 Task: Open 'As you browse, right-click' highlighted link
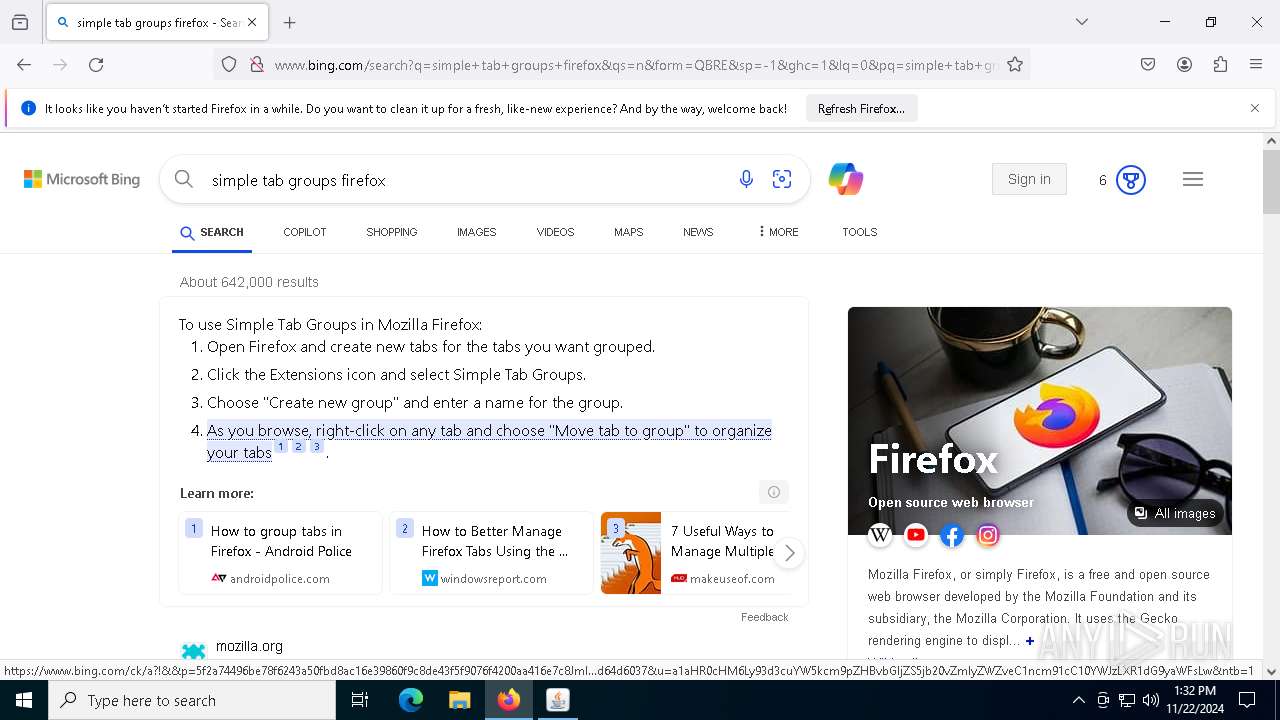click(x=489, y=441)
